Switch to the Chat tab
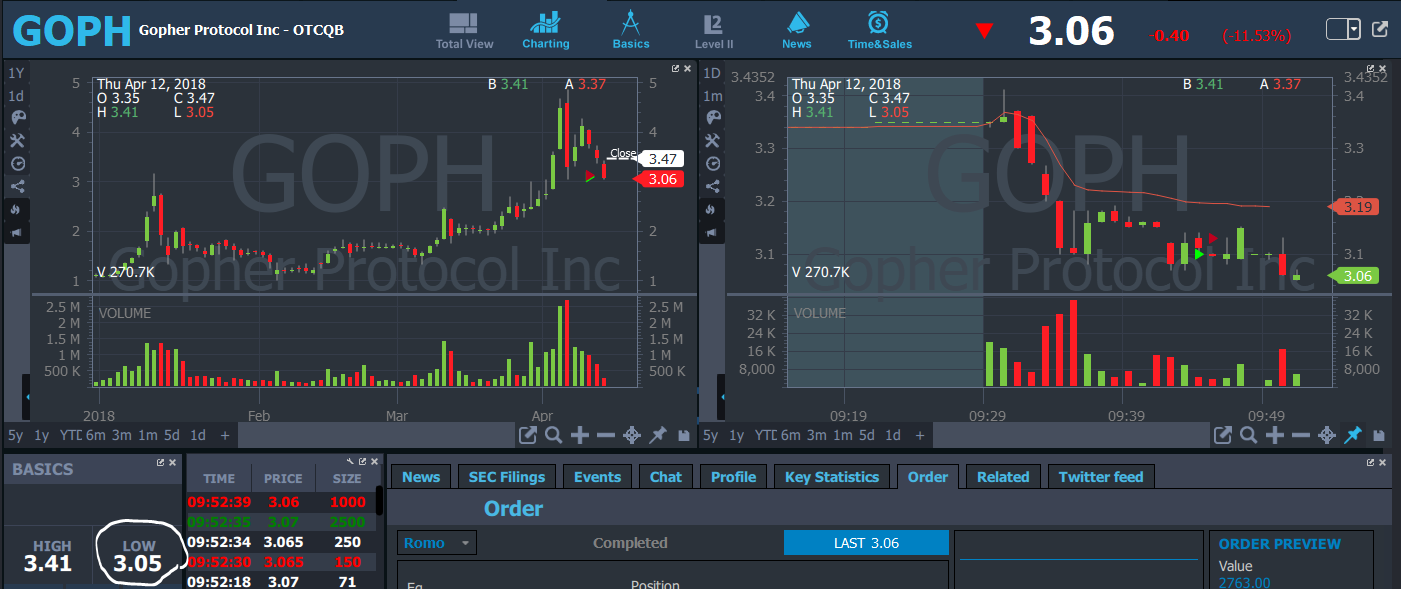The height and width of the screenshot is (589, 1401). click(665, 477)
